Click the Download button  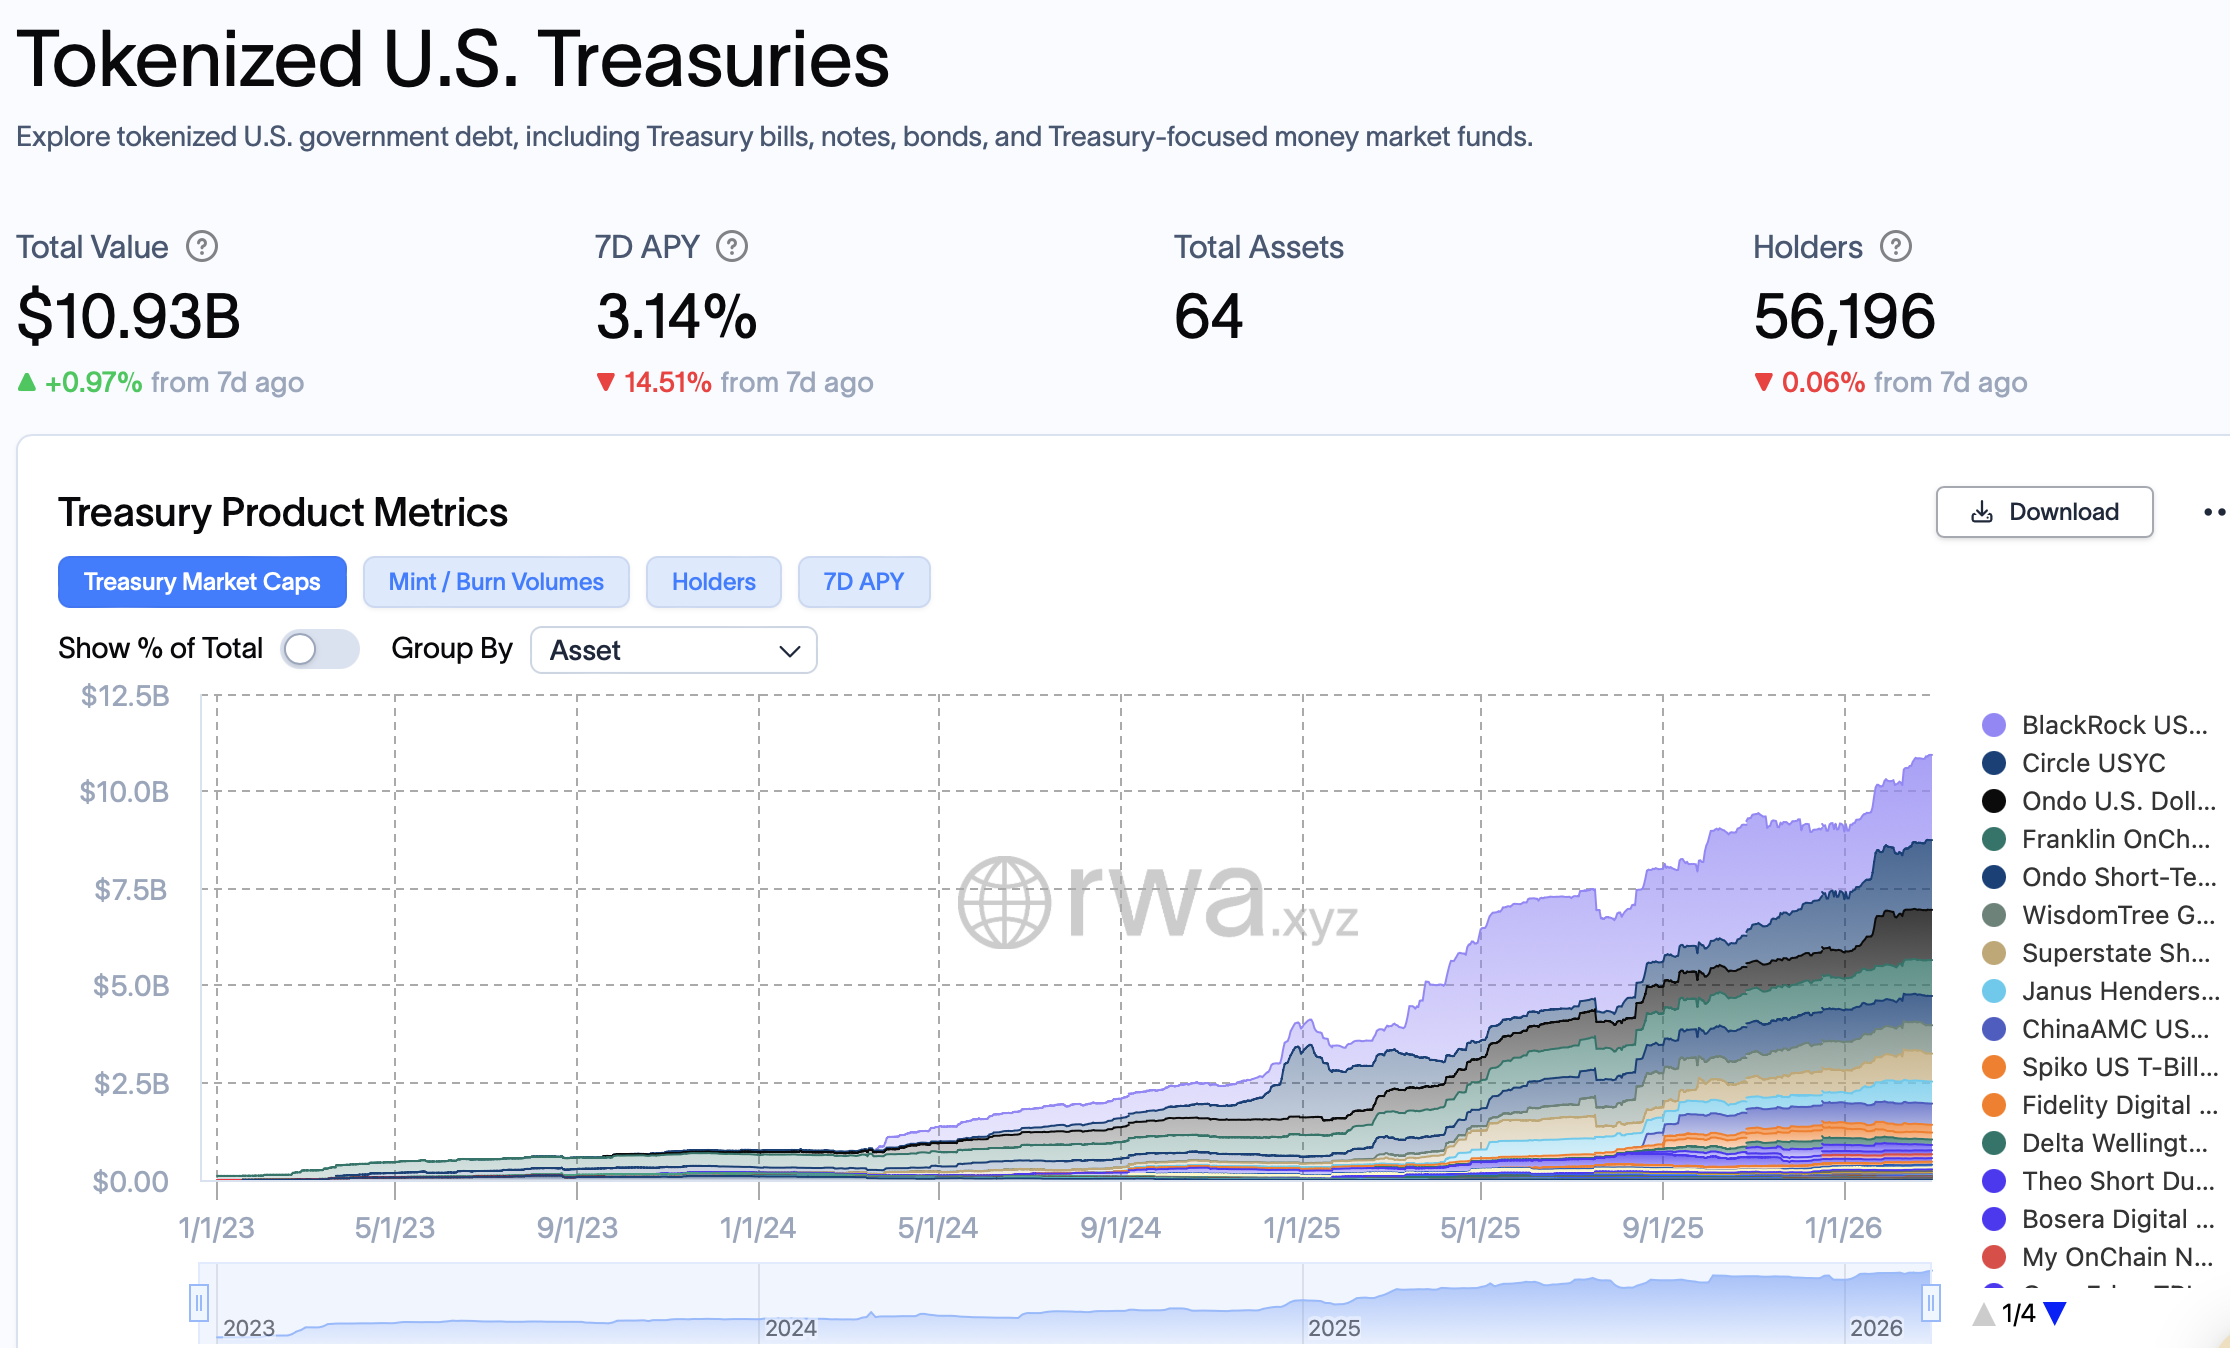pyautogui.click(x=2044, y=512)
